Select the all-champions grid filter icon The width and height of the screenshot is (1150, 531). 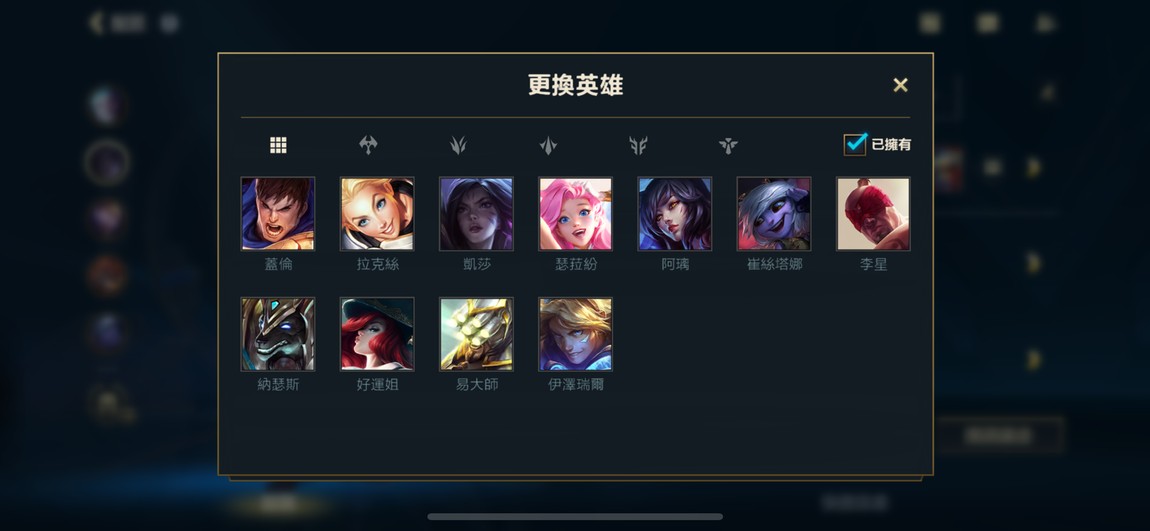point(278,145)
